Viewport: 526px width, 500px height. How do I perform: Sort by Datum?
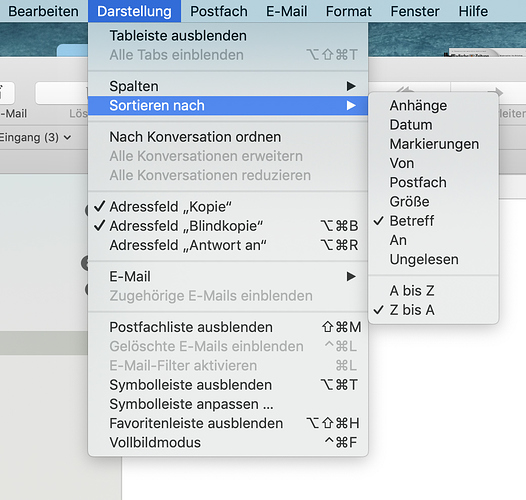[433, 125]
